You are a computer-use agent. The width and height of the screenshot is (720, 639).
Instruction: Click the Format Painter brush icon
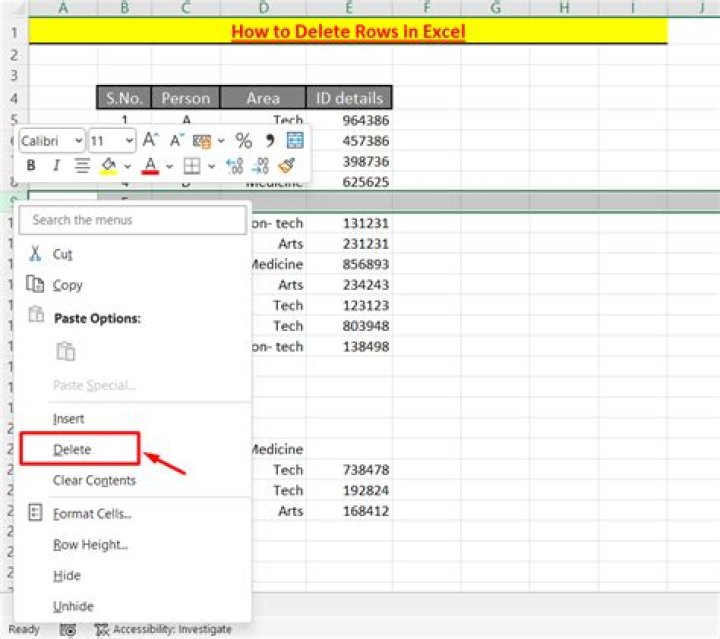click(287, 166)
